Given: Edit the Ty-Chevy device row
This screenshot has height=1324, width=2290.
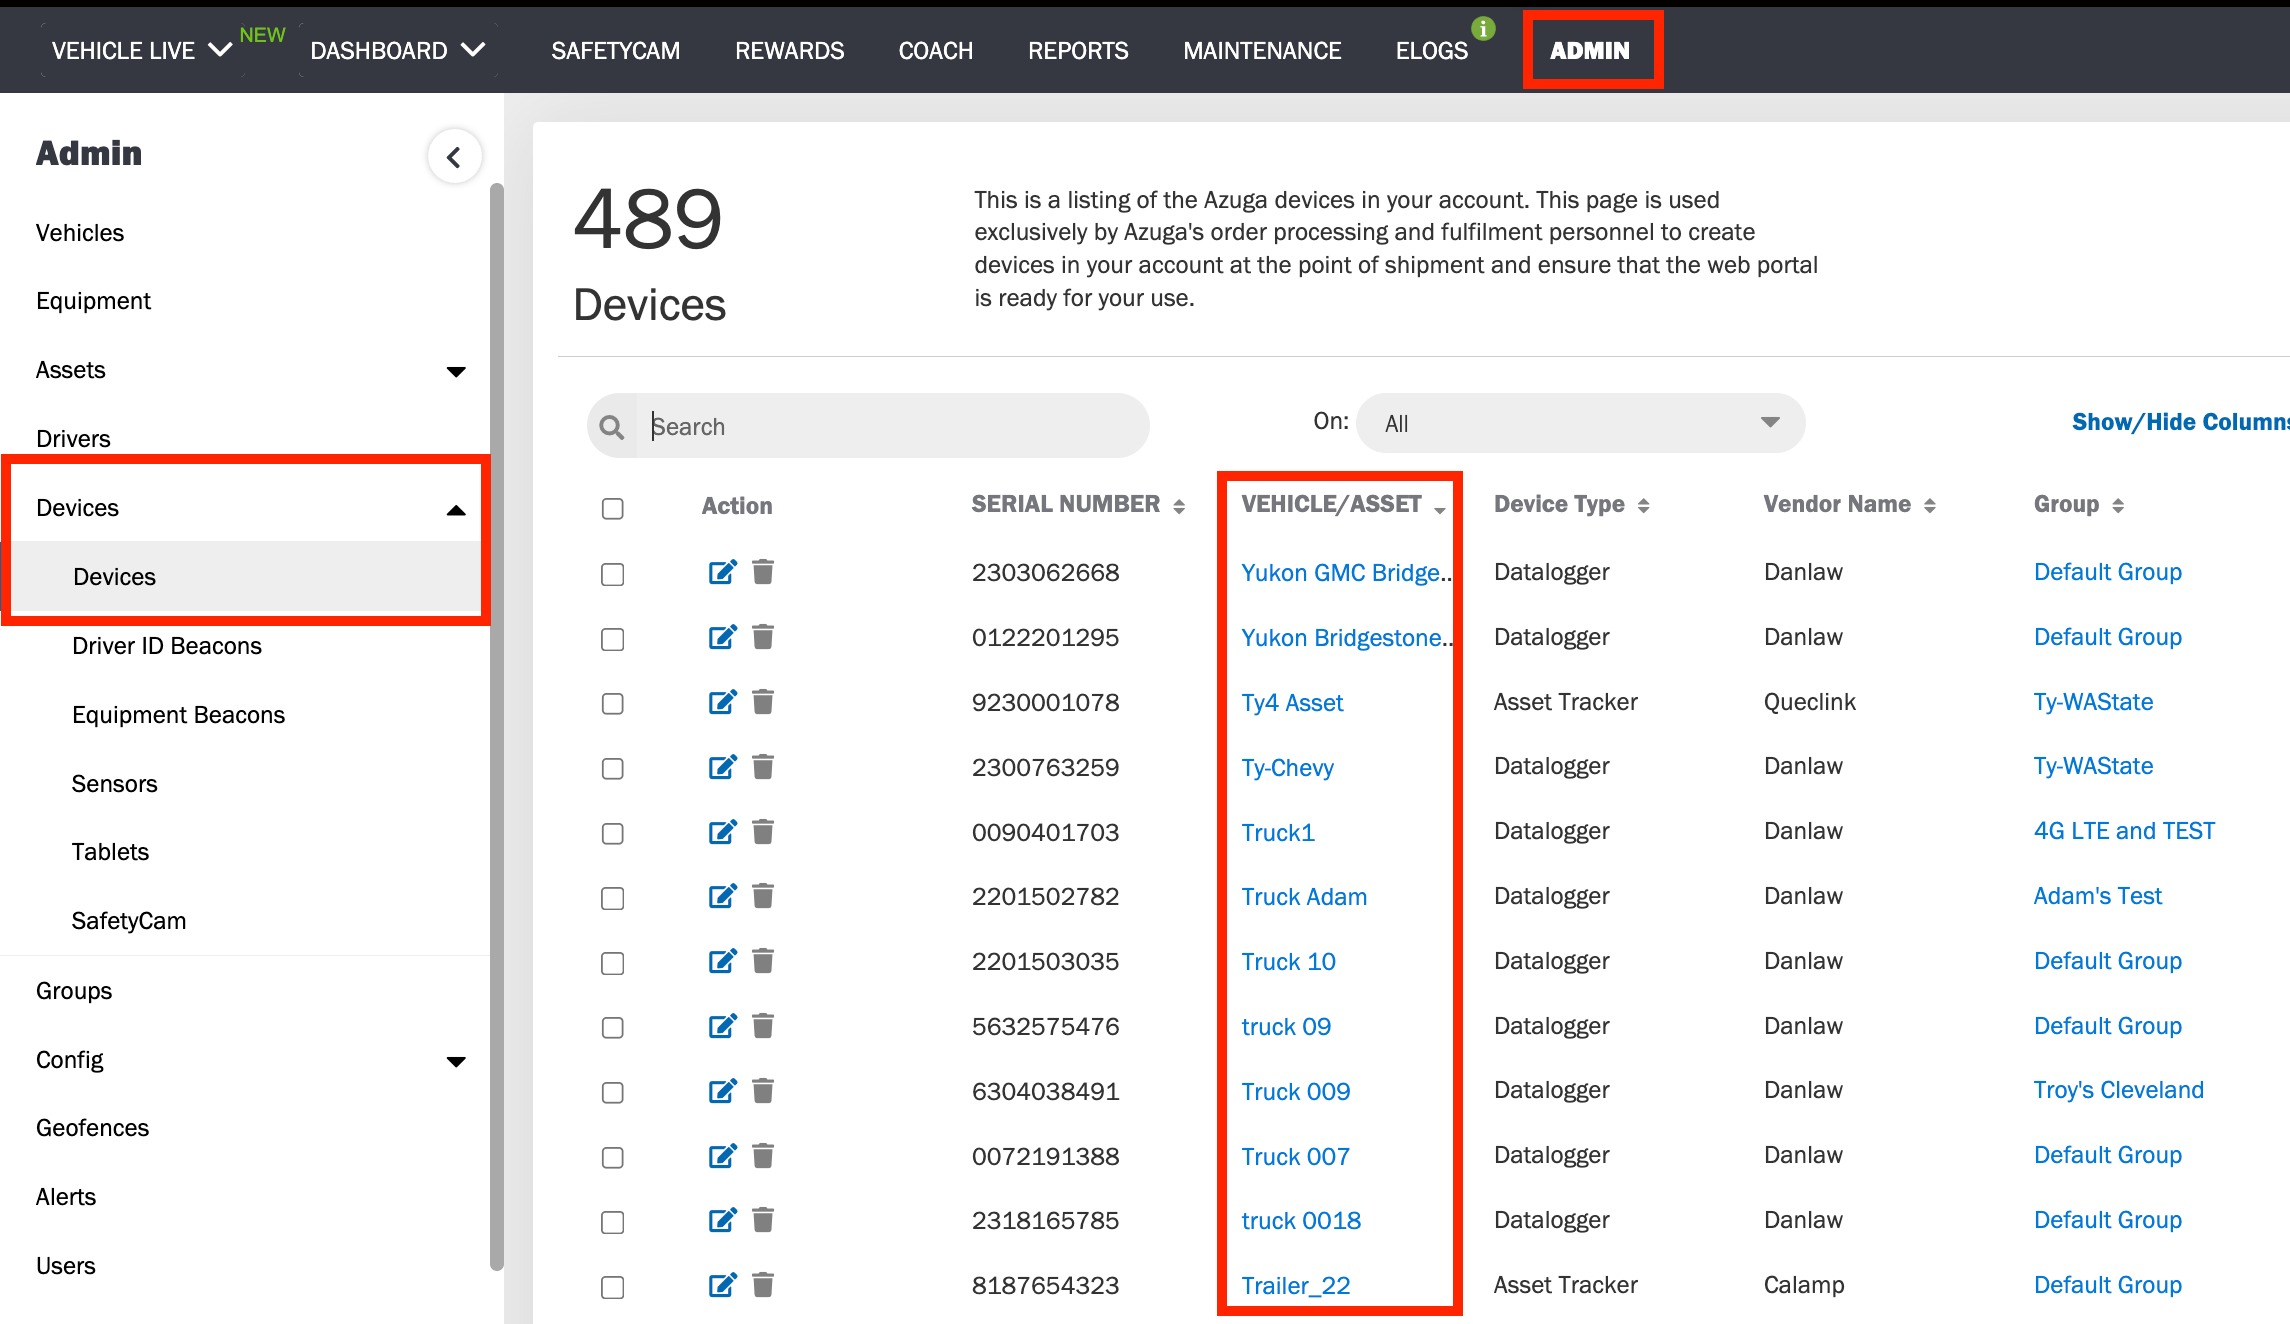Looking at the screenshot, I should [x=722, y=767].
